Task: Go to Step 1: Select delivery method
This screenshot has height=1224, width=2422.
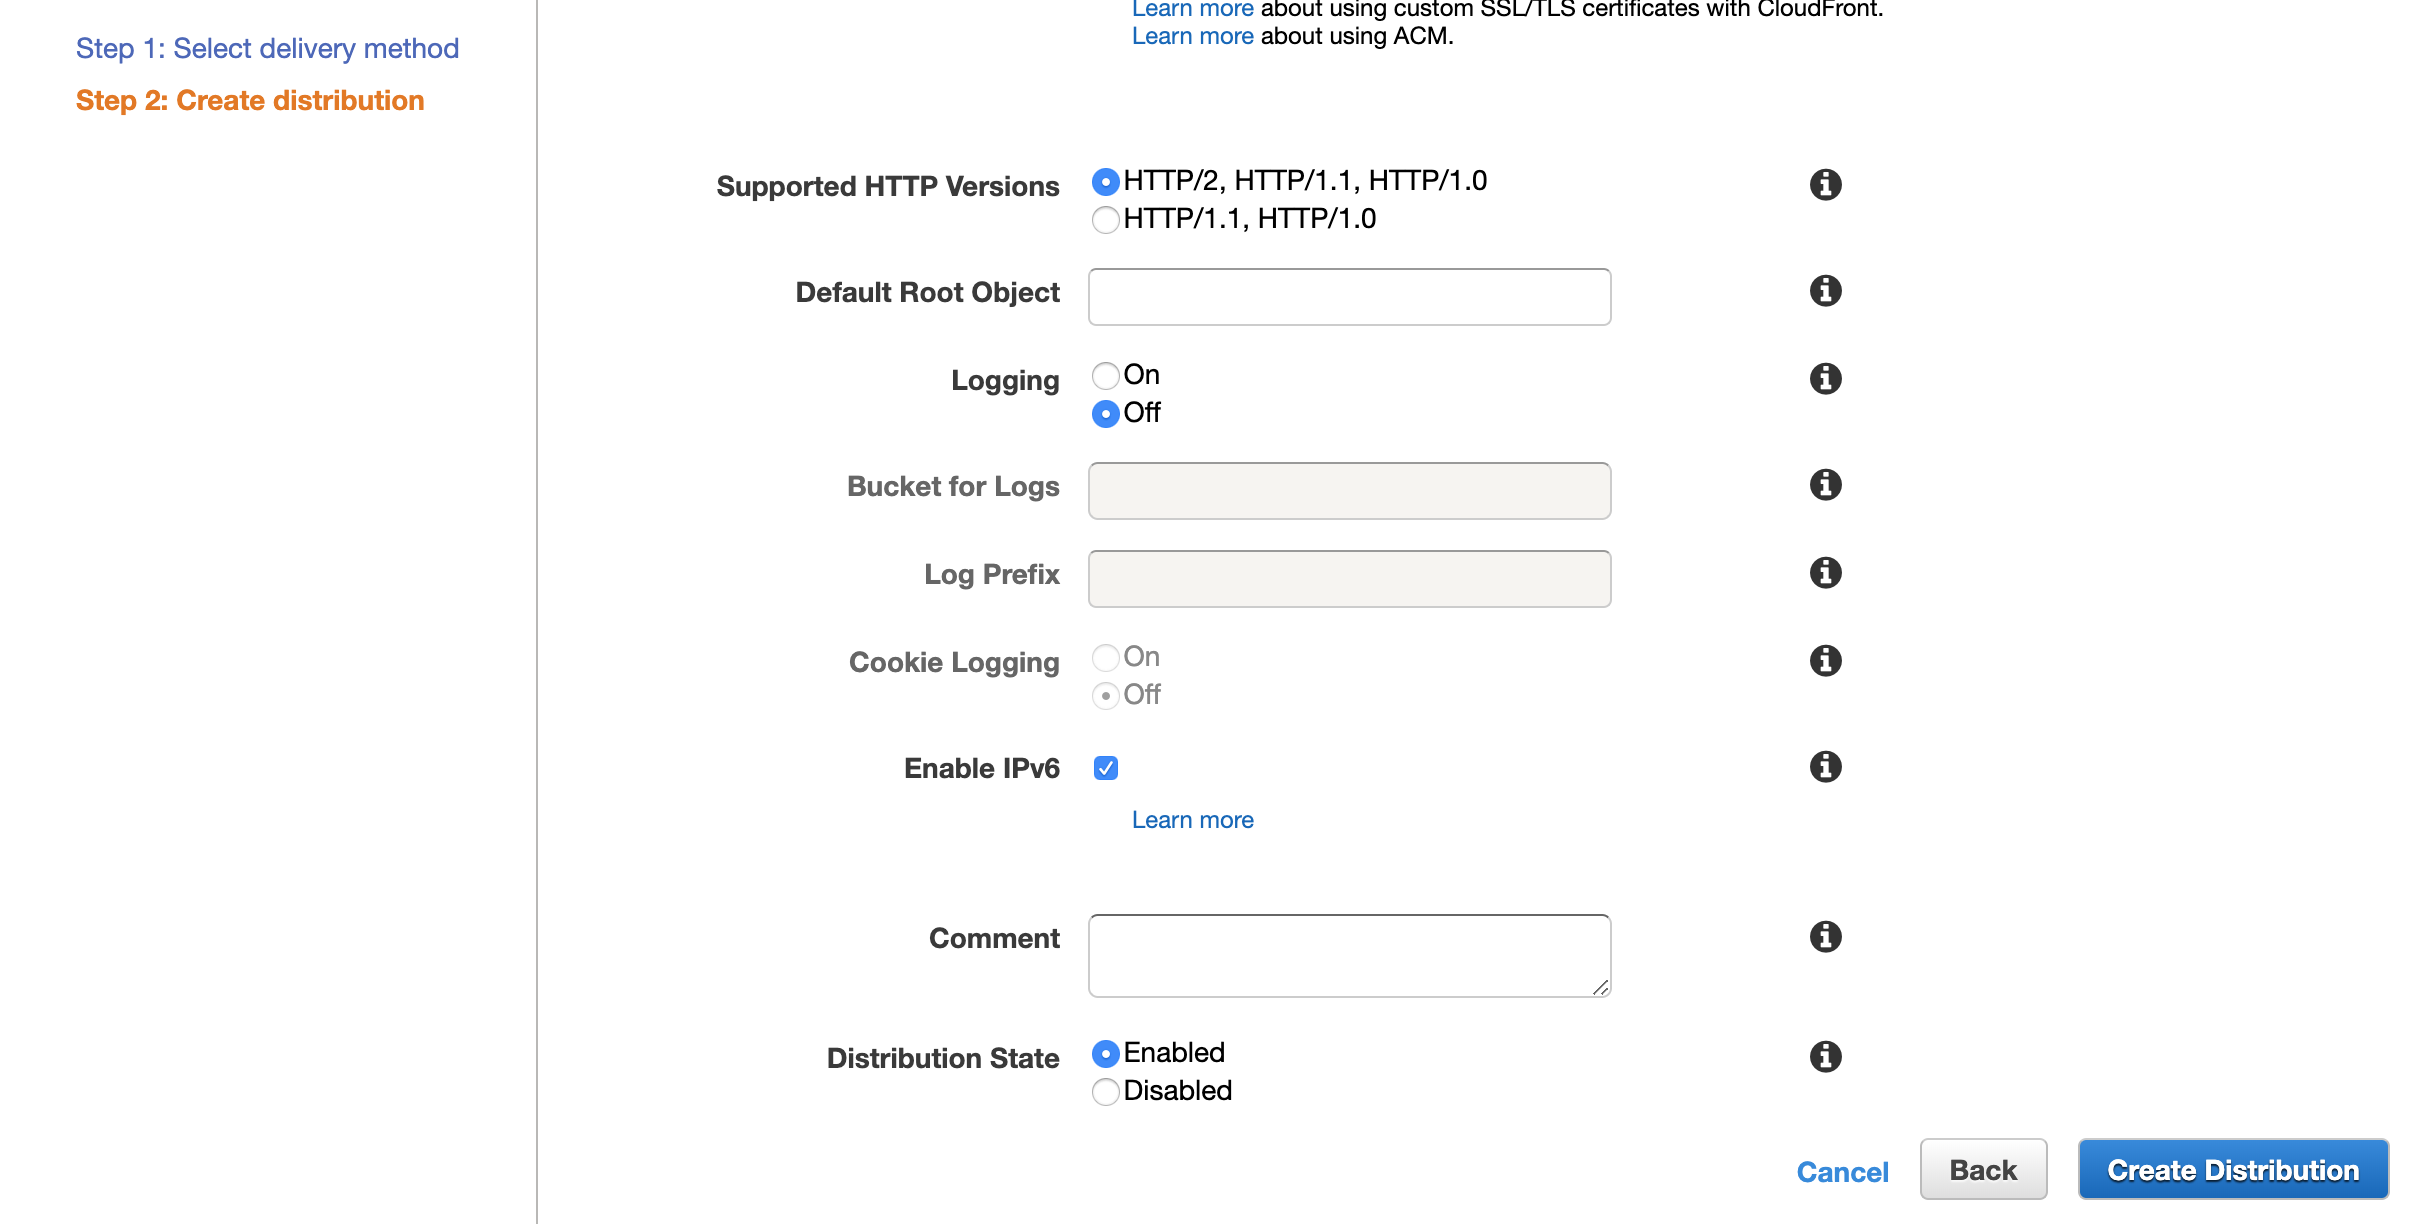Action: click(x=267, y=48)
